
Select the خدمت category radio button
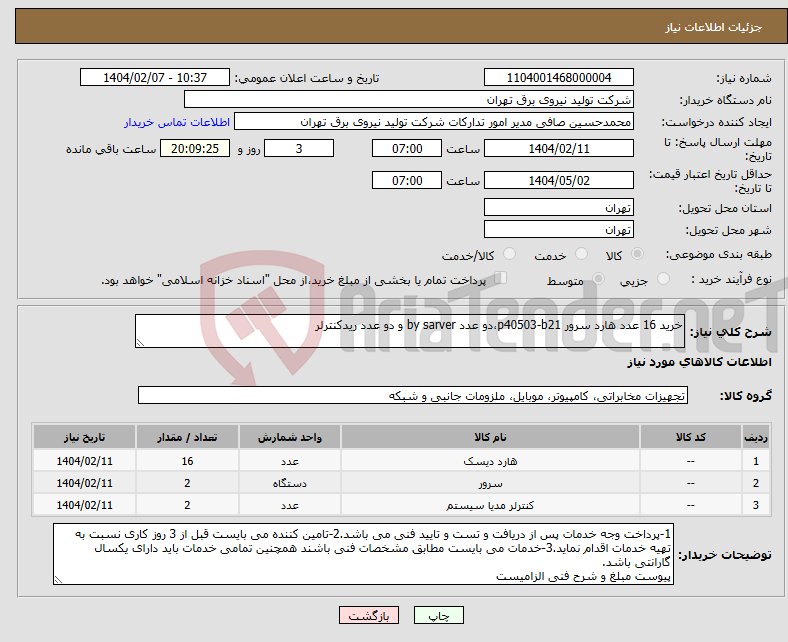(581, 254)
